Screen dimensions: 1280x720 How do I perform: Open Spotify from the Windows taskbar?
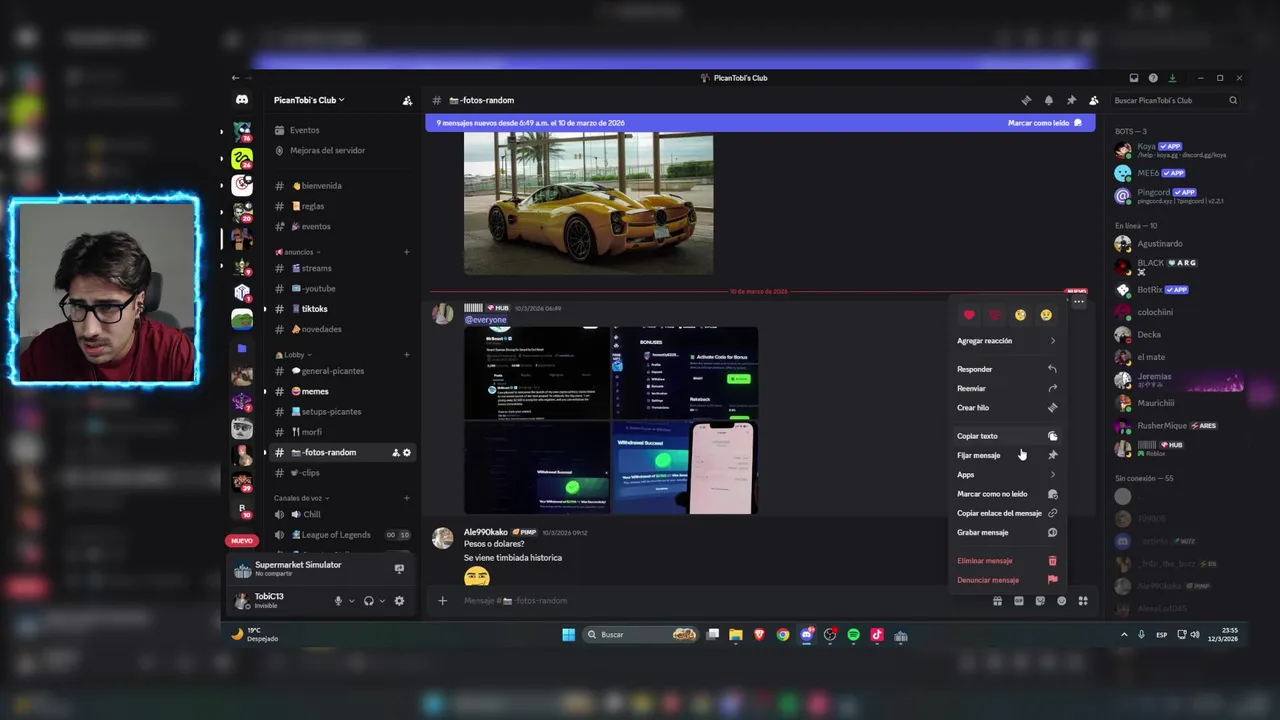(853, 635)
